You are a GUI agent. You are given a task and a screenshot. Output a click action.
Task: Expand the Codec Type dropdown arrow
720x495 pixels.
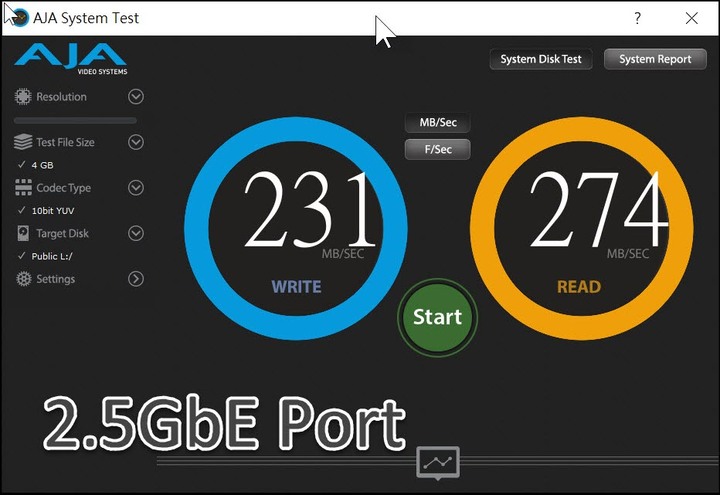point(136,187)
